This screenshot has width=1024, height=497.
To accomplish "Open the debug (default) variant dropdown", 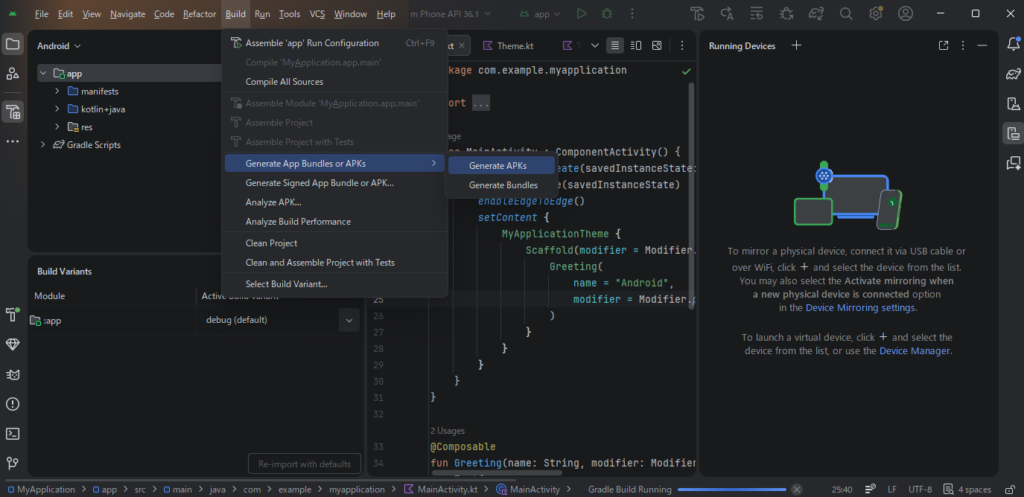I will (348, 320).
